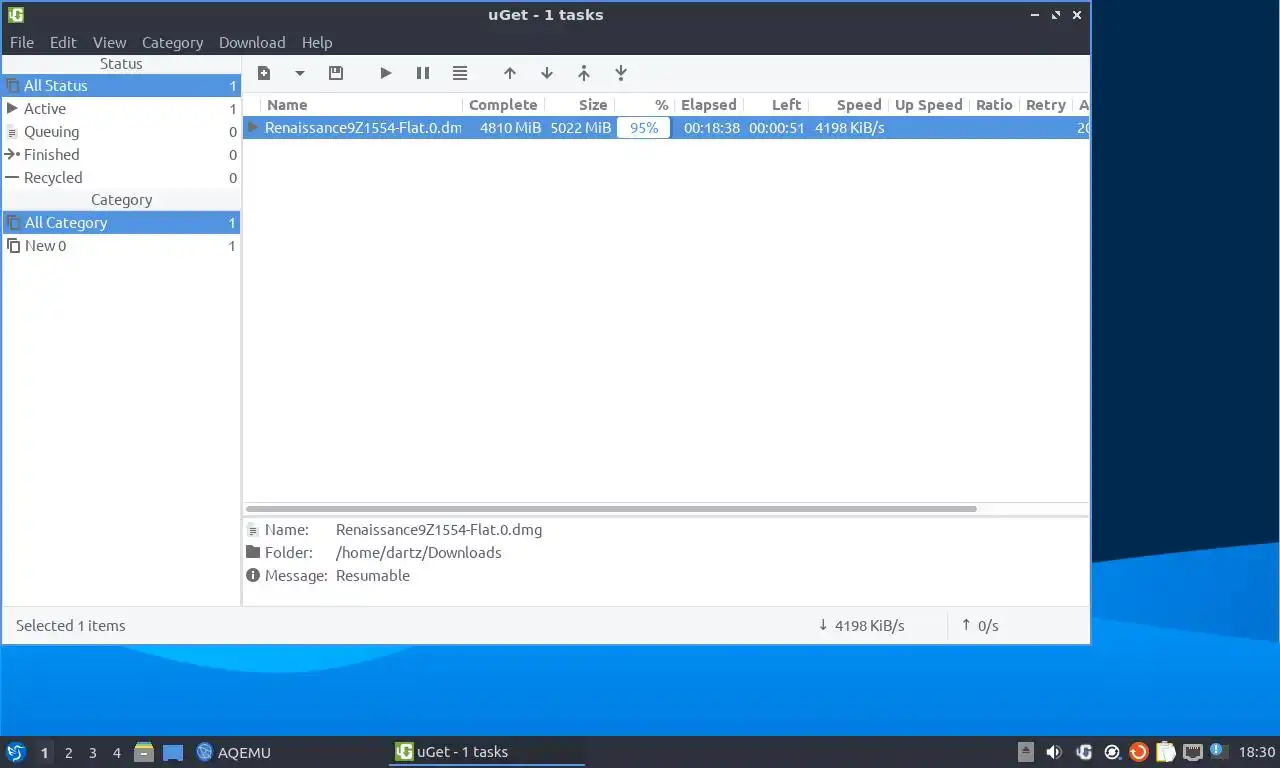
Task: Select the New 0 category
Action: point(121,246)
